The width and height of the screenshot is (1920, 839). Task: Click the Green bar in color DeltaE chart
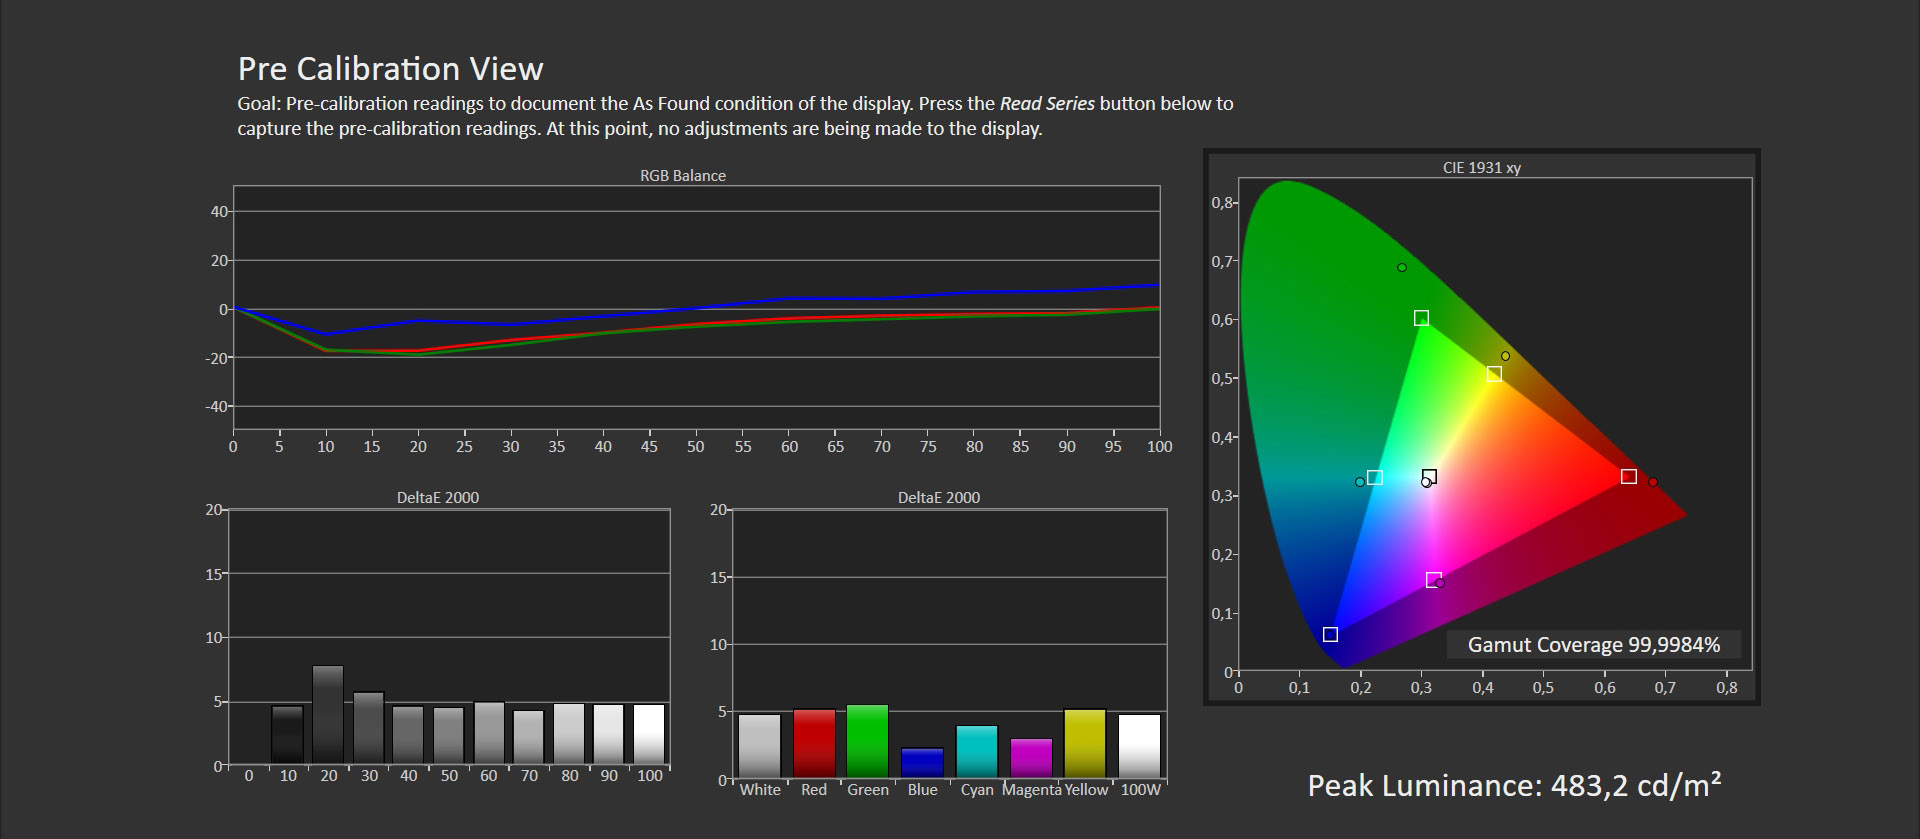pos(867,741)
